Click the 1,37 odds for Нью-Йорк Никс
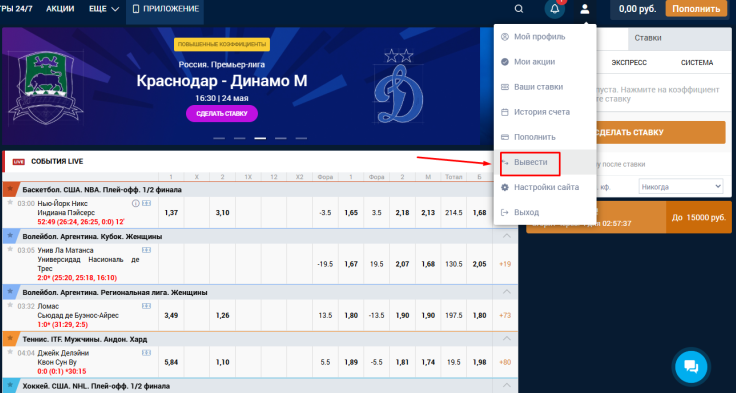 click(x=171, y=213)
